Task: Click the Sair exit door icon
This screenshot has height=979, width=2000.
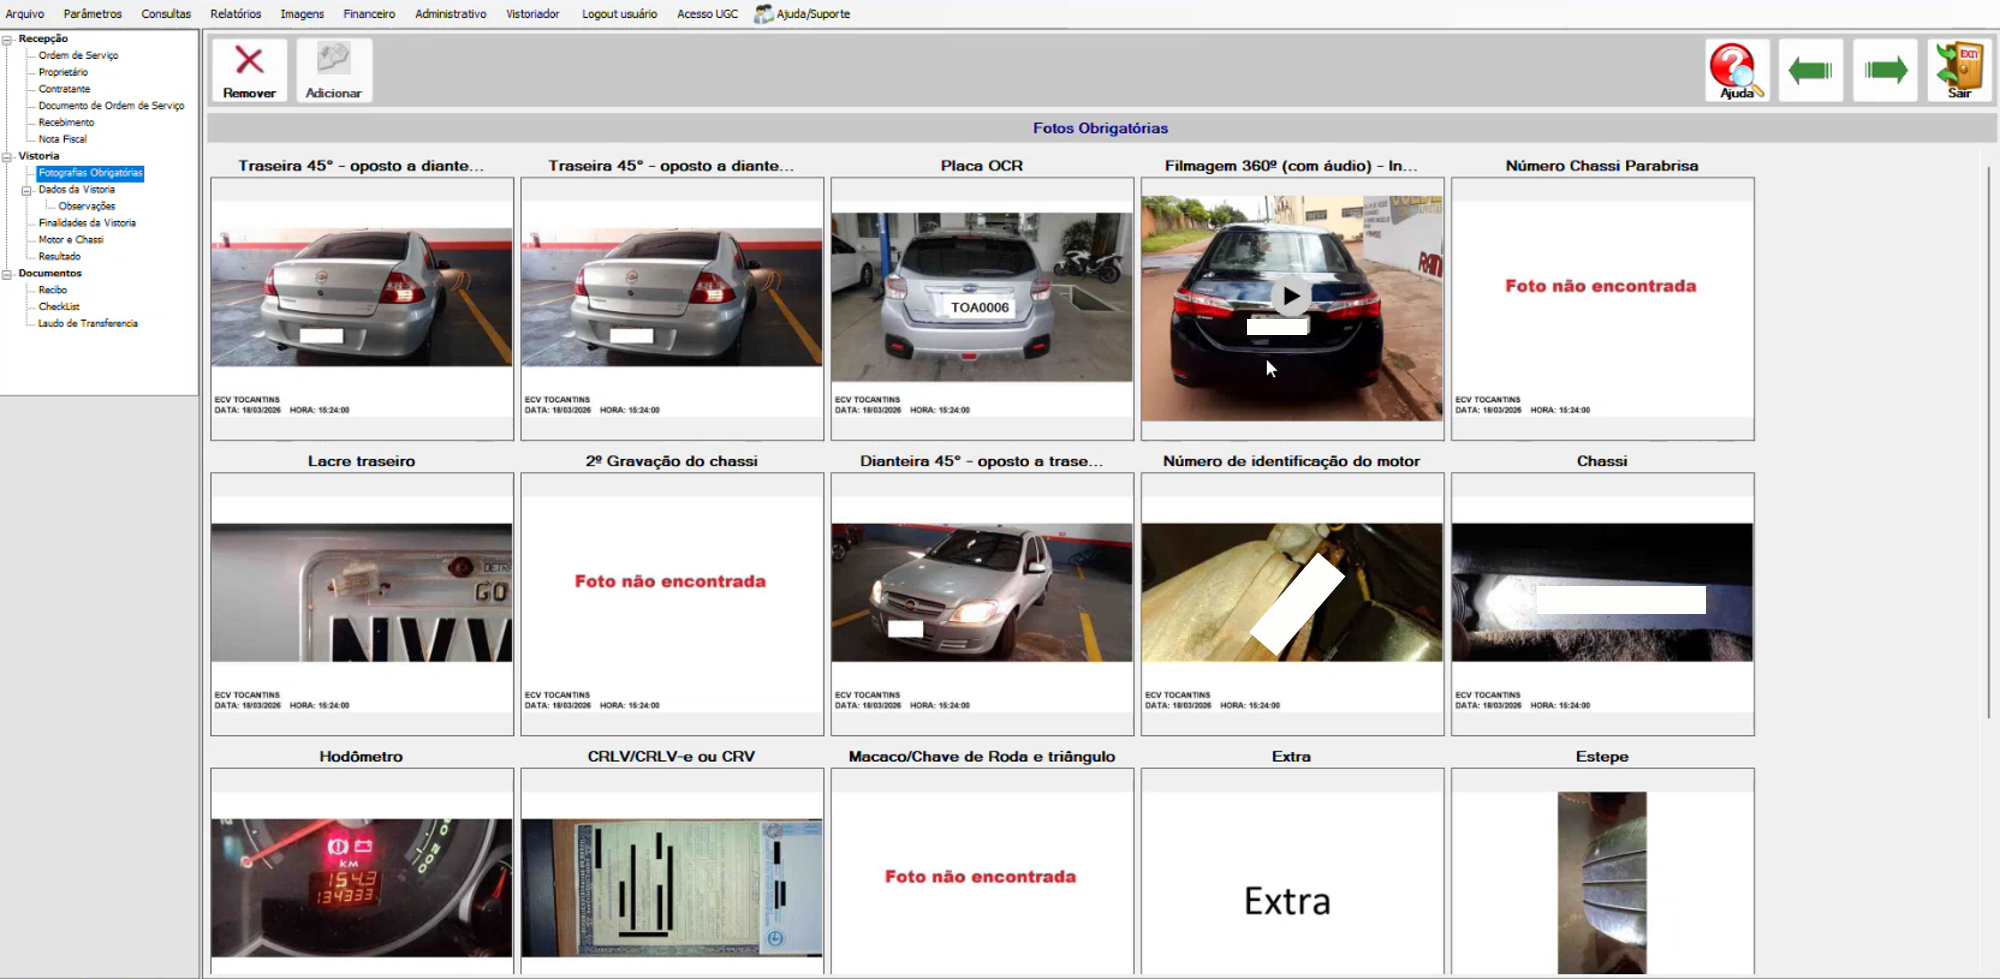Action: 1959,69
